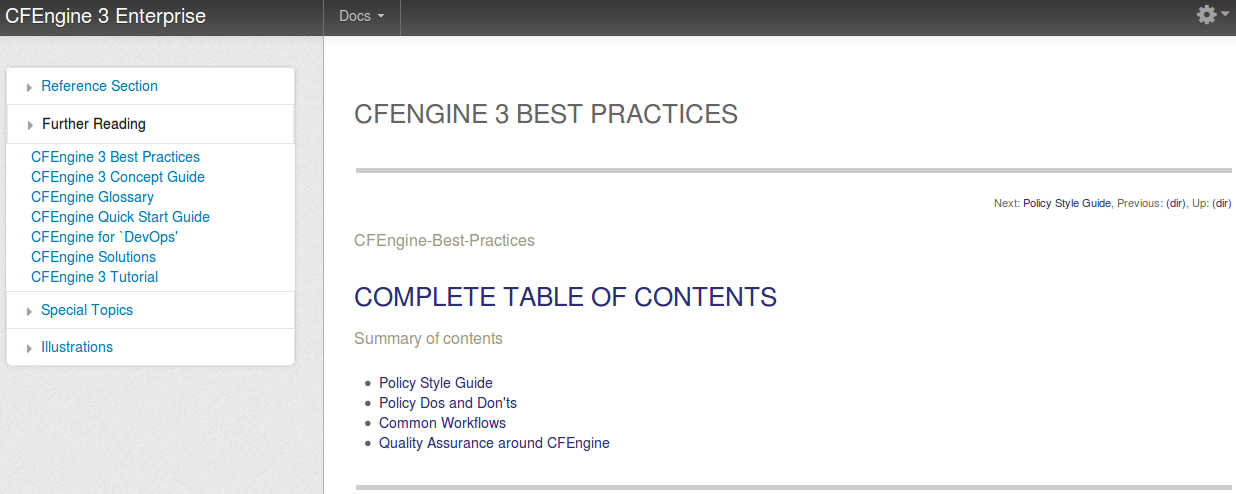Open the settings gear icon menu
Screen dimensions: 1236x494
1212,15
